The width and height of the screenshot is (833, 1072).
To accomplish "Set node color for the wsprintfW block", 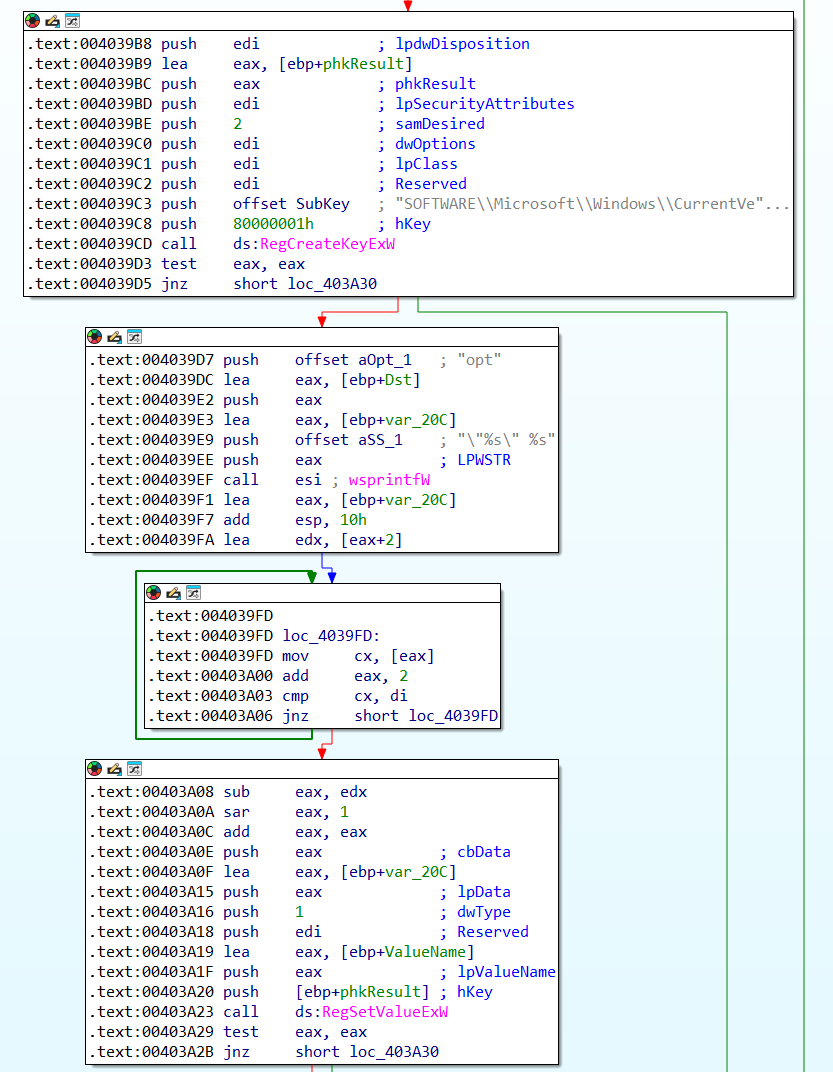I will coord(95,337).
